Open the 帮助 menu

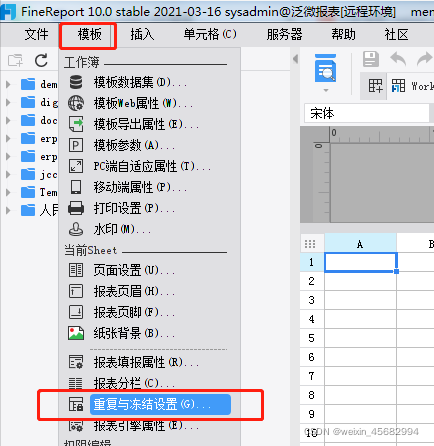click(x=343, y=34)
